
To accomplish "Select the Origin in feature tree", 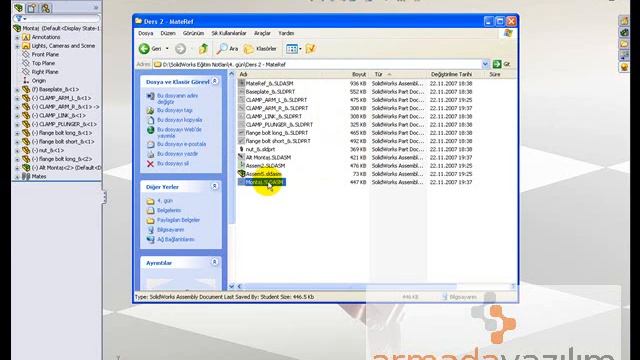I will (39, 81).
